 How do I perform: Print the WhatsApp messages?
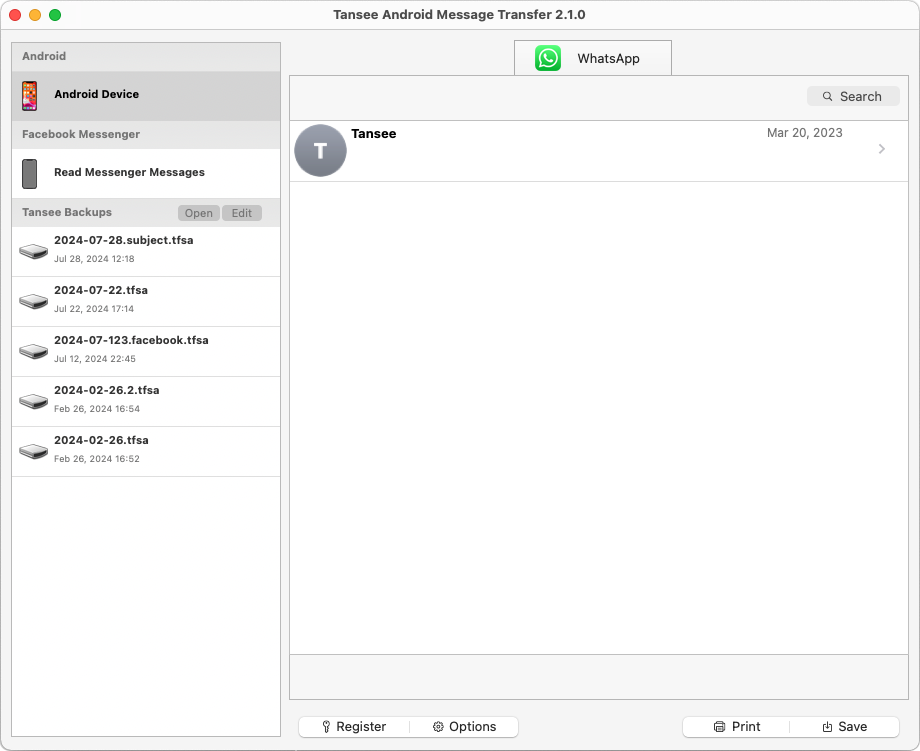[736, 726]
